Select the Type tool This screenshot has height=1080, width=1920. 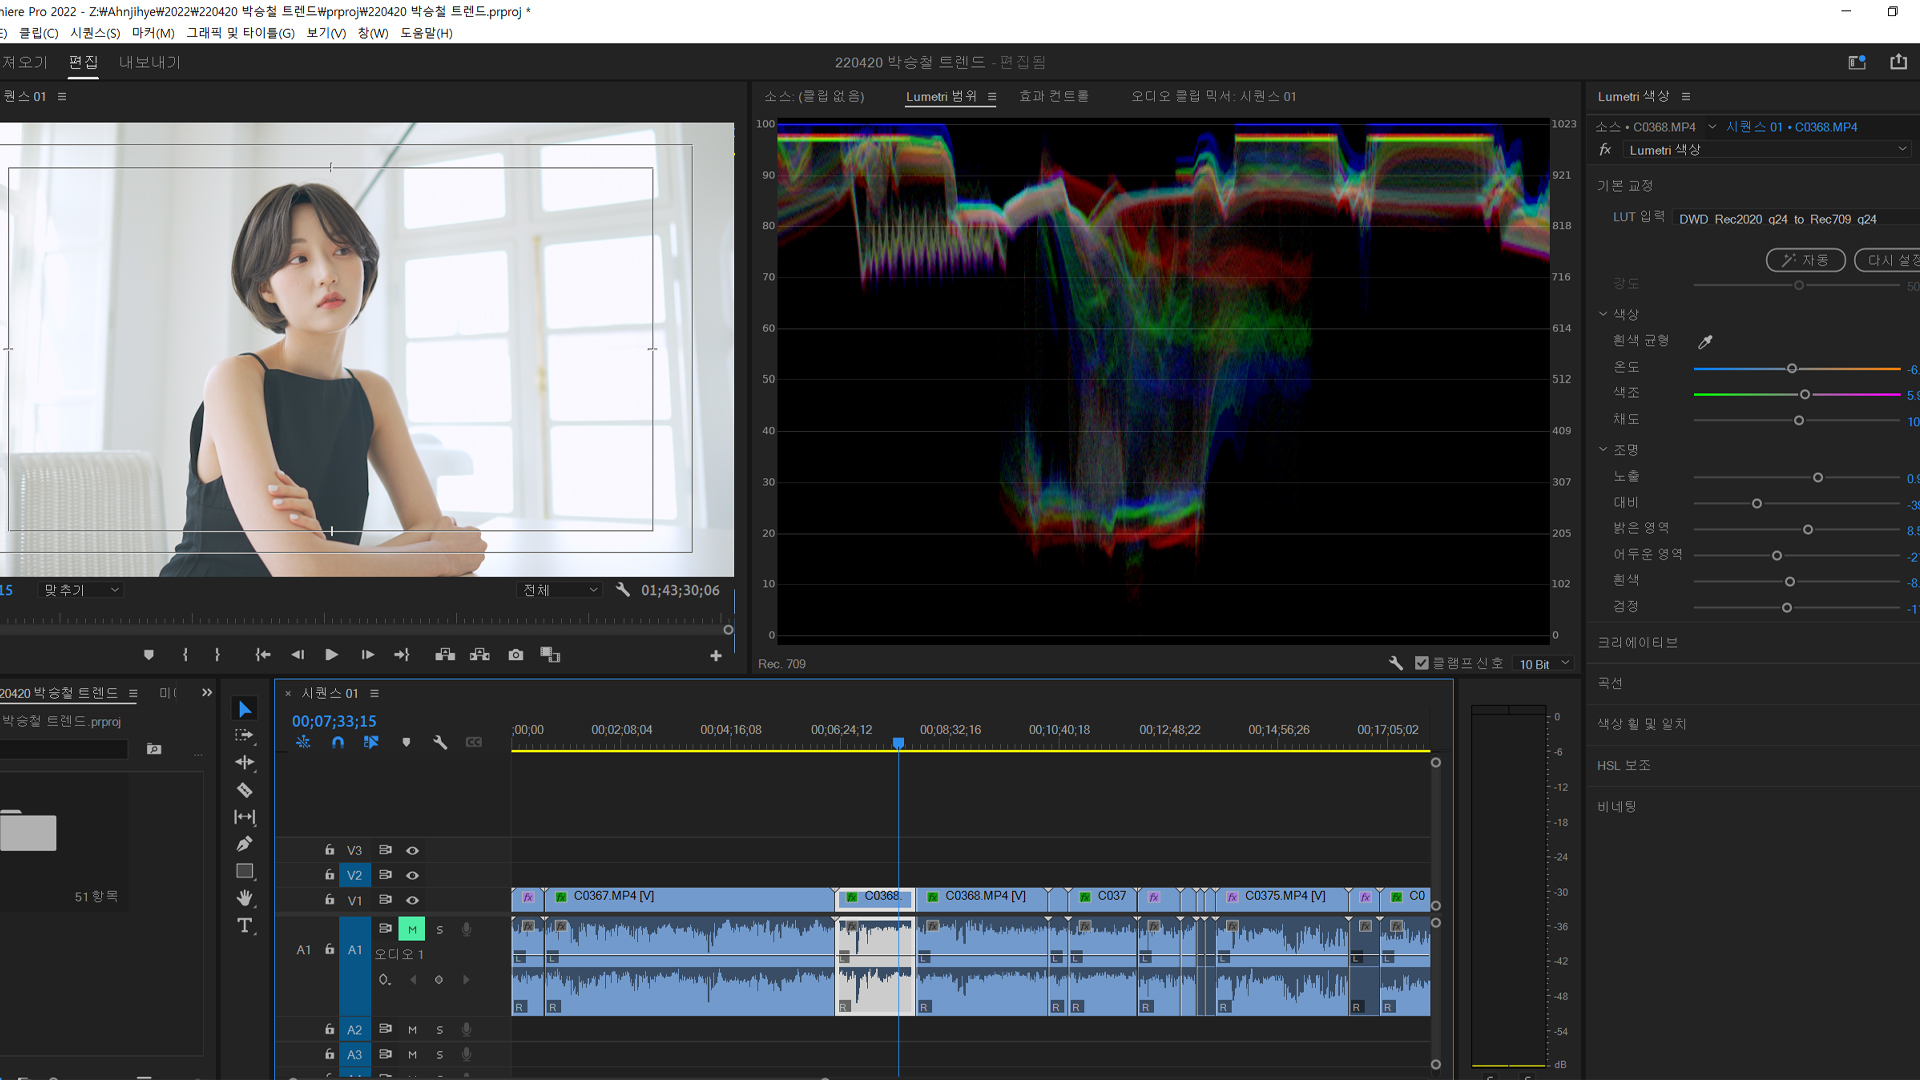coord(244,926)
